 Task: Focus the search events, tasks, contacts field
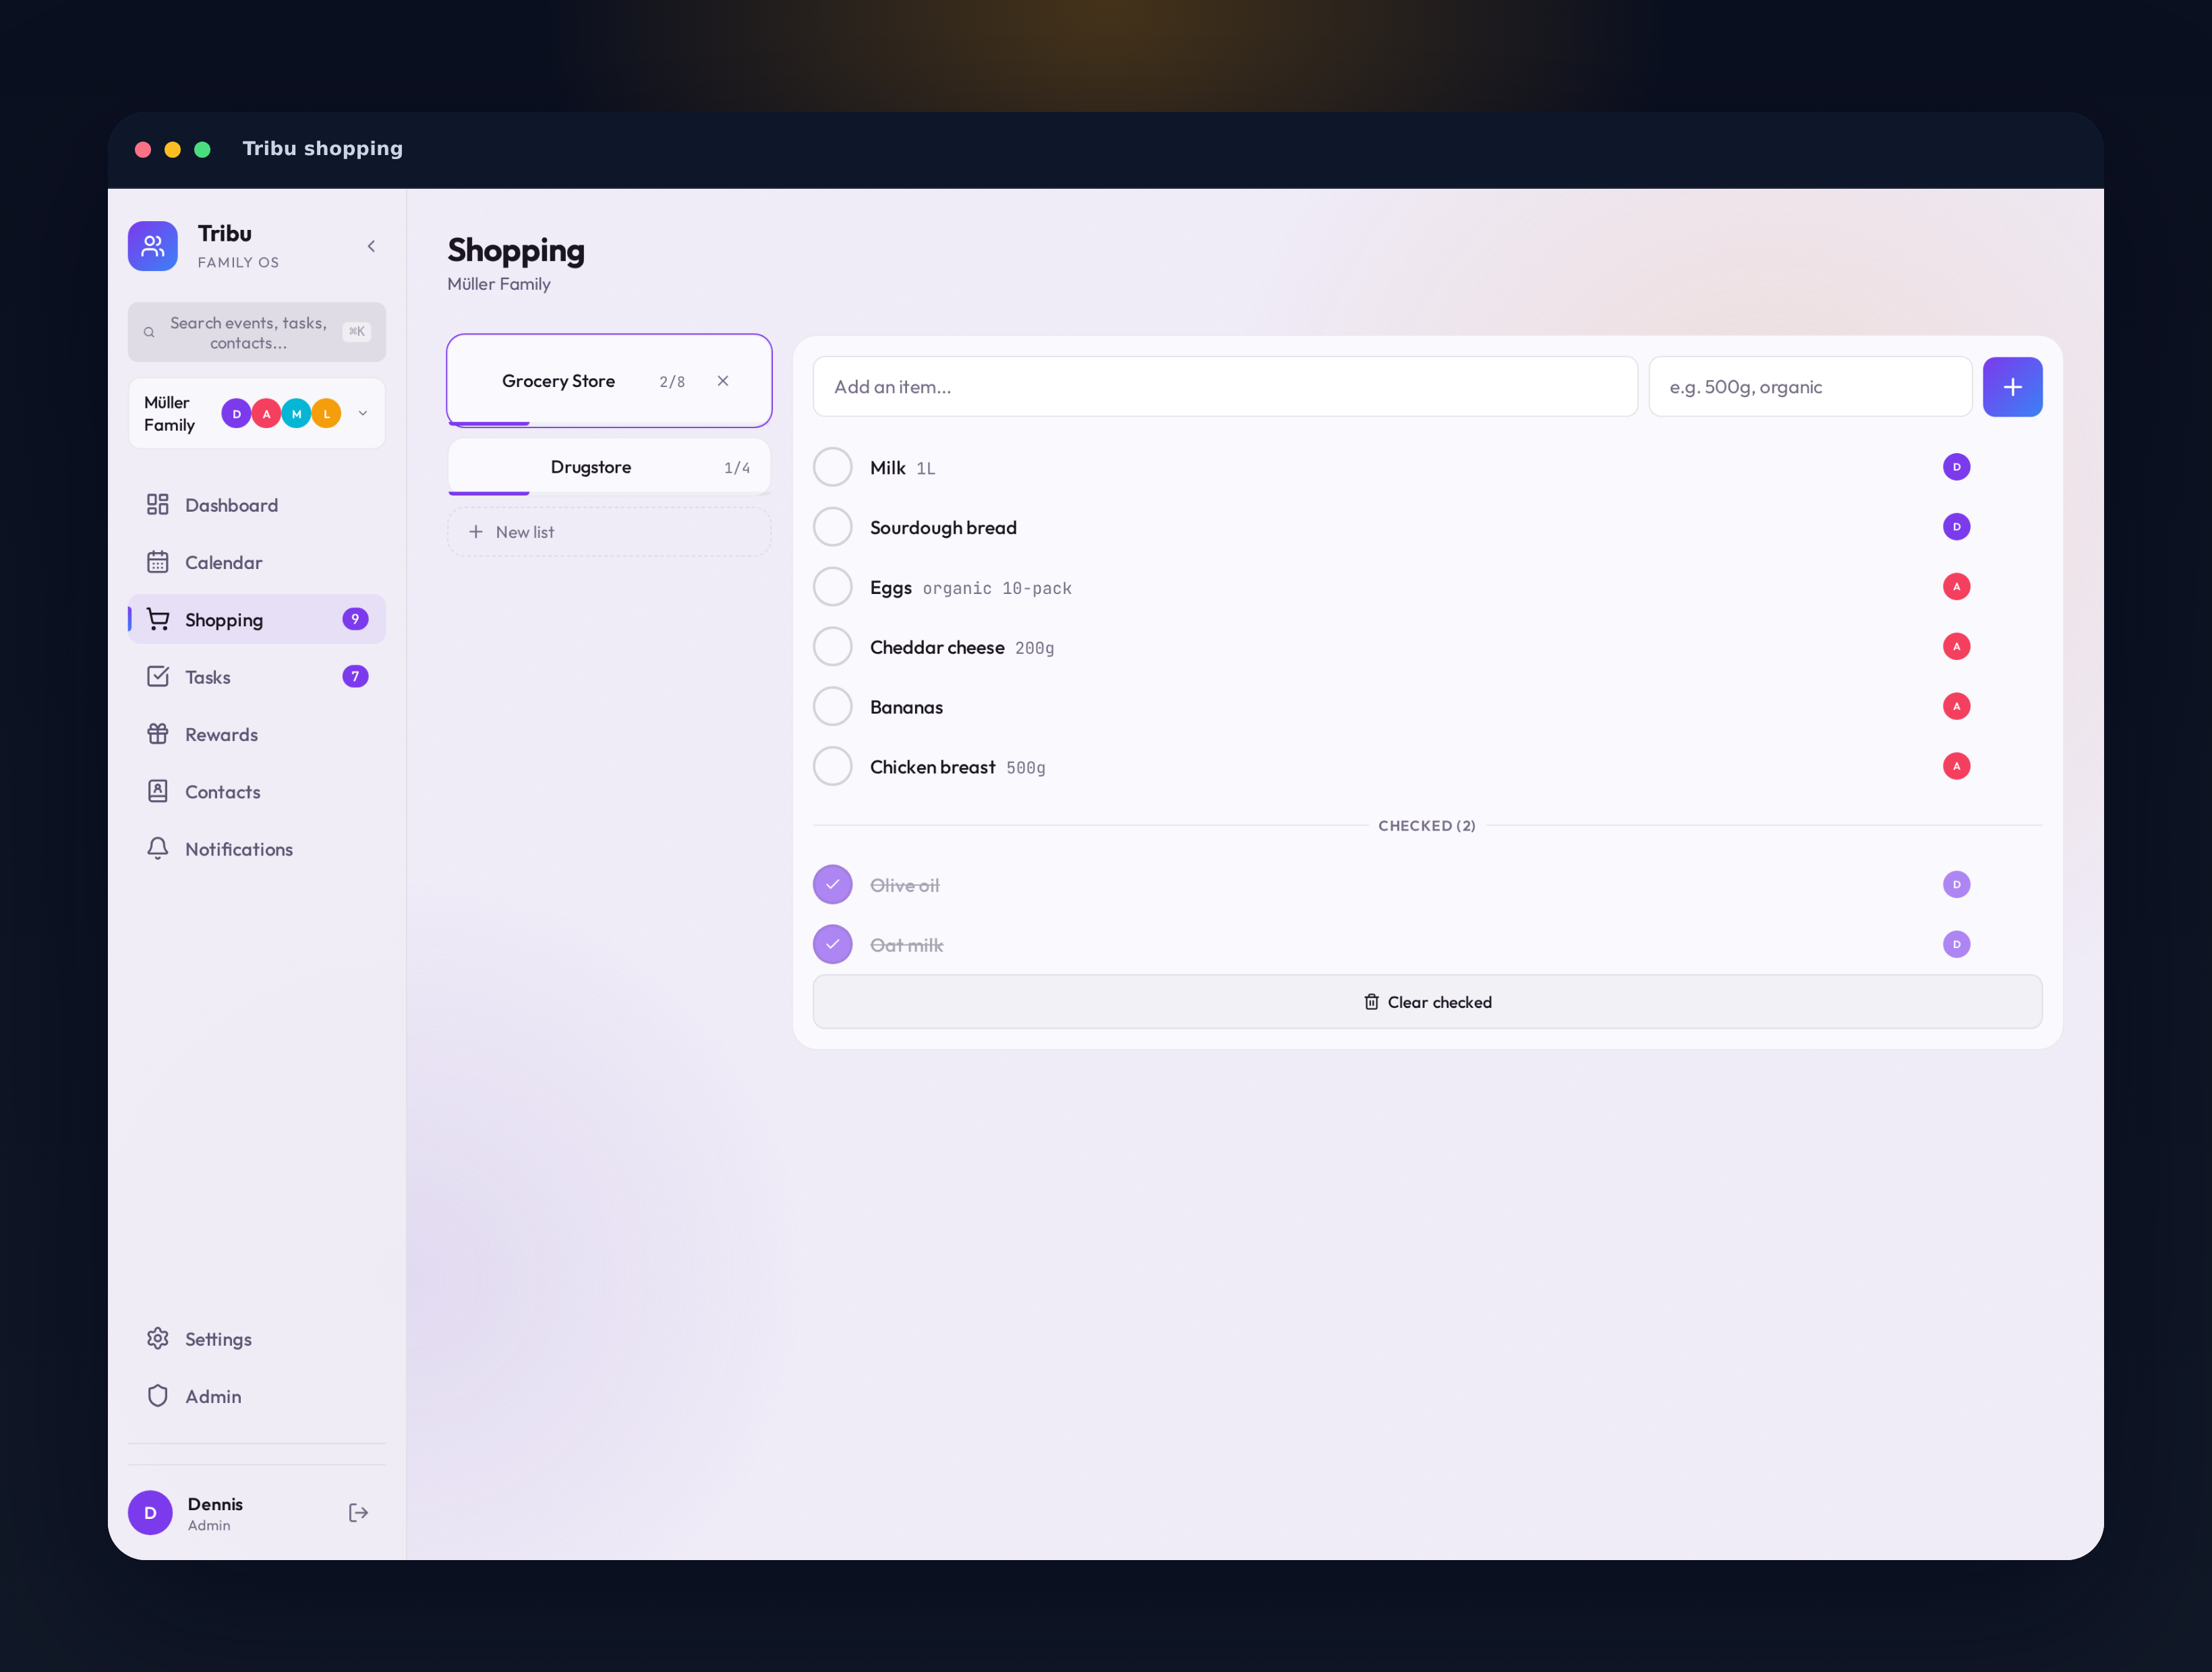(257, 332)
